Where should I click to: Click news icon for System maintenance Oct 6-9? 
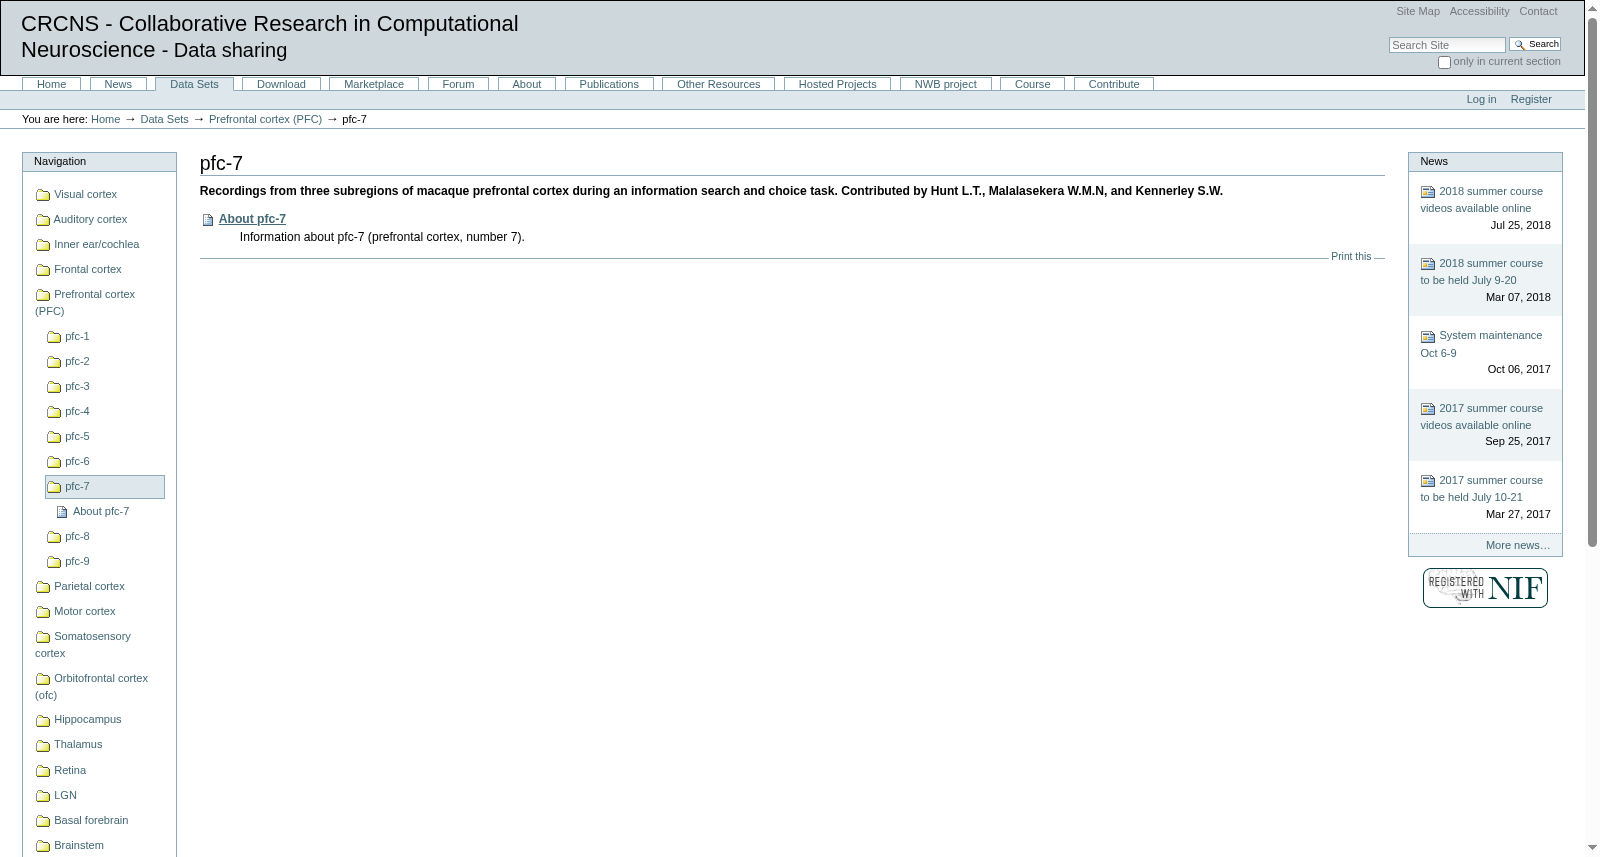tap(1428, 337)
